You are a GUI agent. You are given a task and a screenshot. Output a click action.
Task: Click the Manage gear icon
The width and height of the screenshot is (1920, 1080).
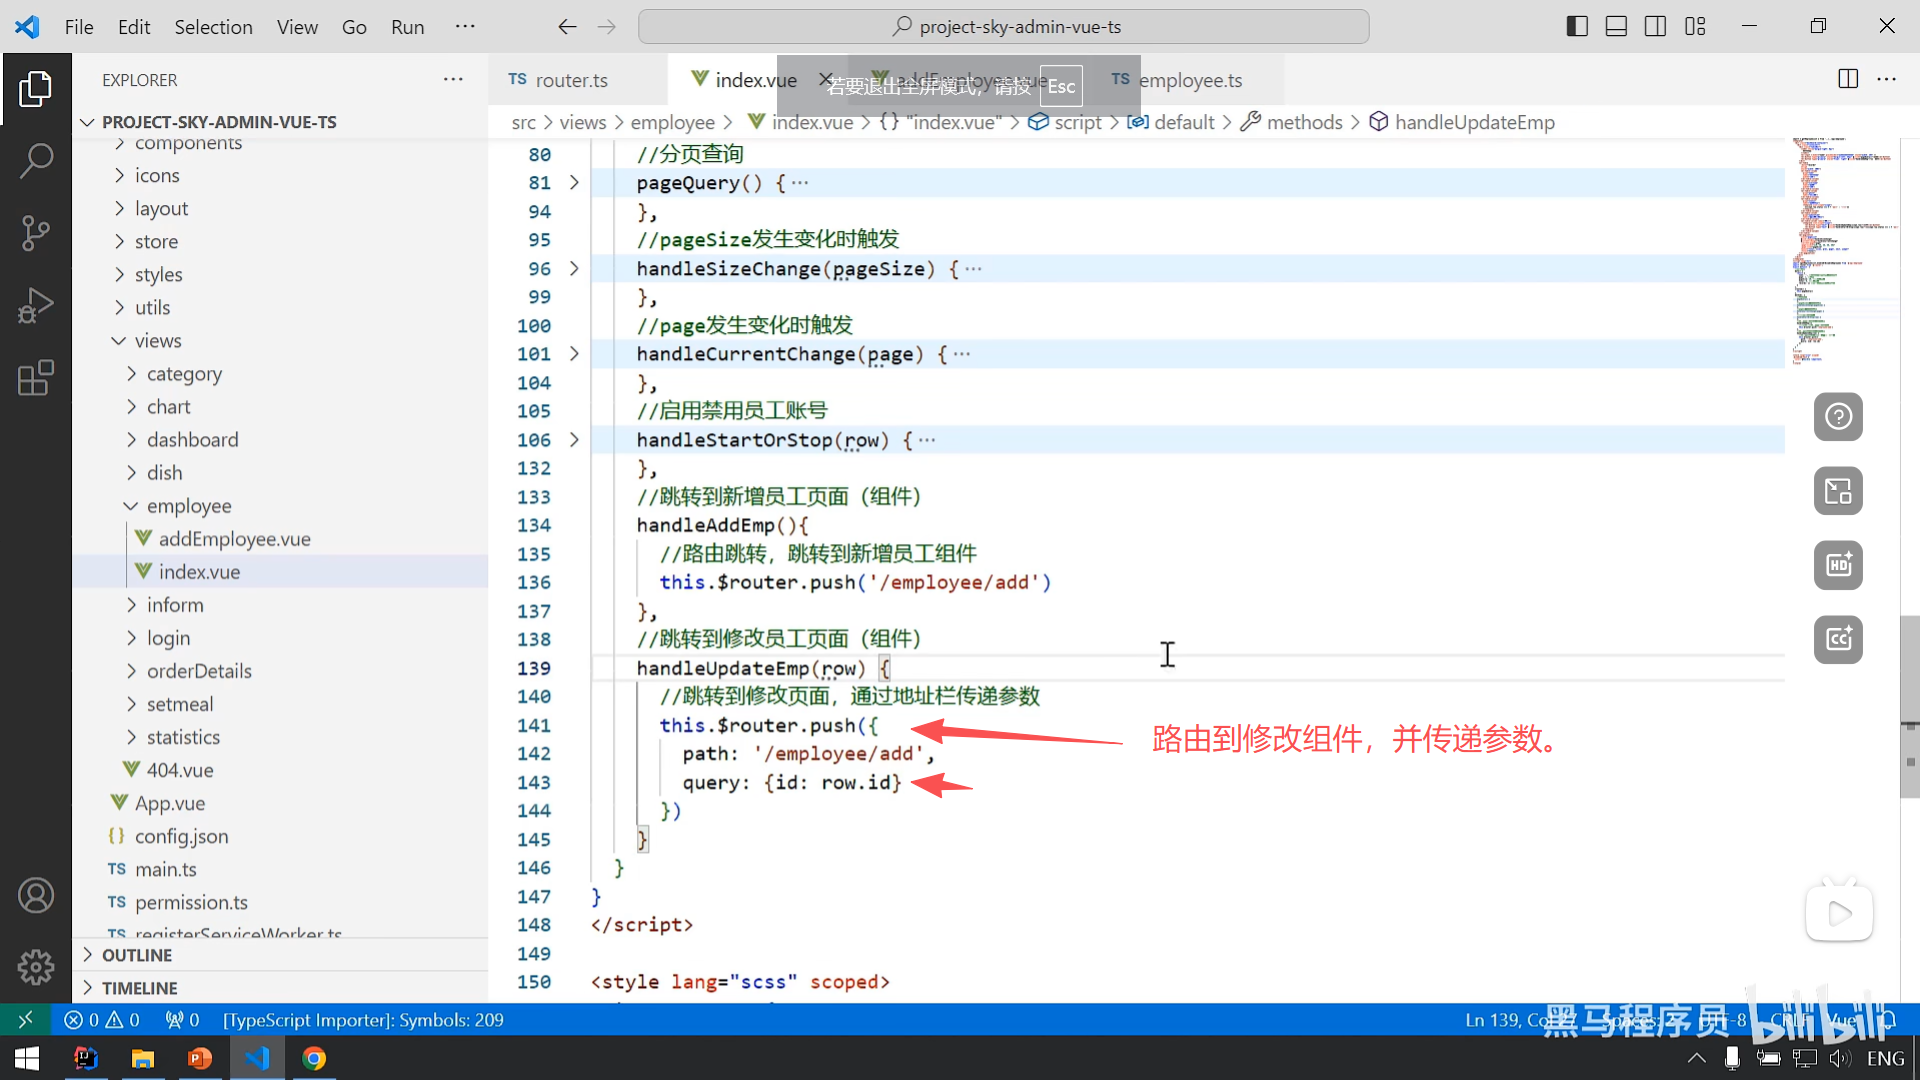click(36, 967)
